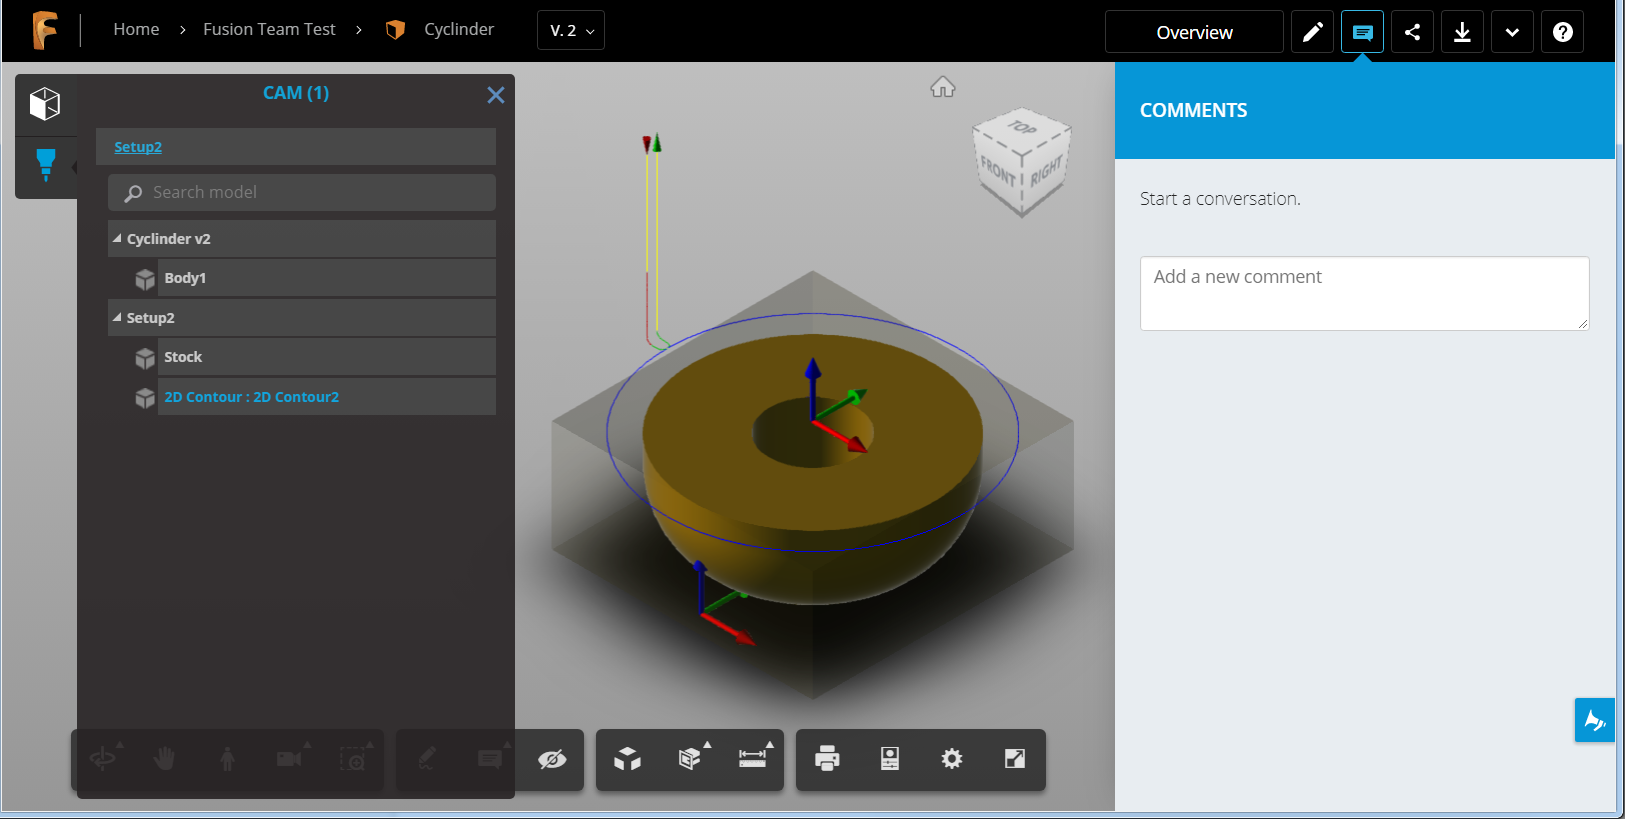Image resolution: width=1625 pixels, height=819 pixels.
Task: Toggle full screen mode
Action: click(x=1015, y=759)
